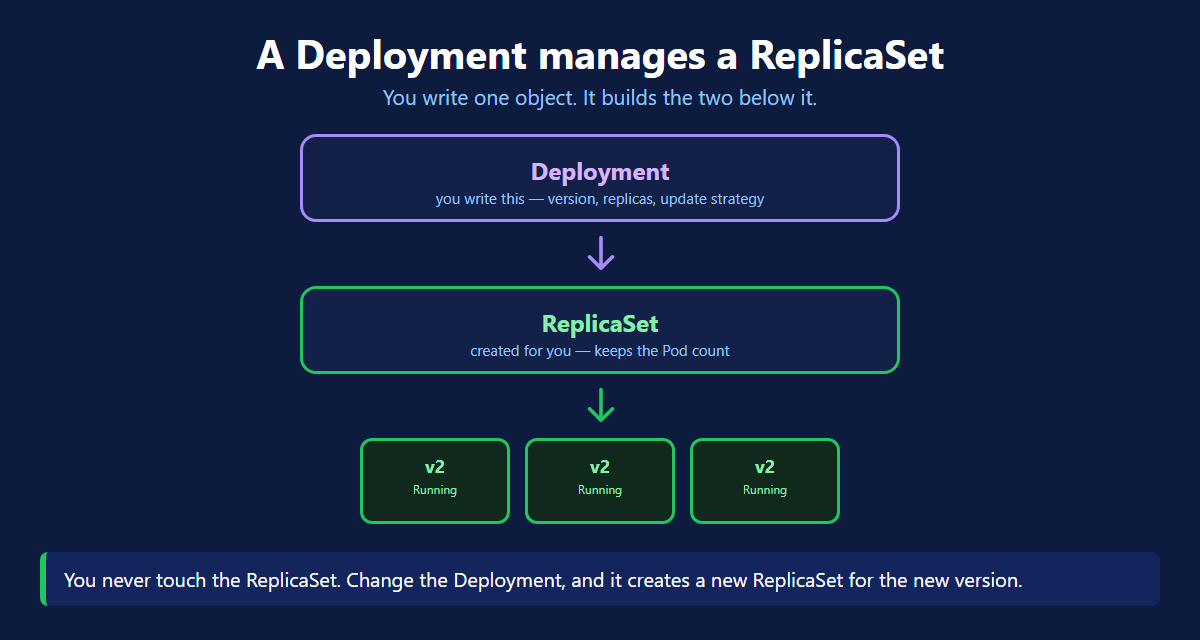Click the purple Deployment box
The width and height of the screenshot is (1200, 640).
(x=600, y=178)
